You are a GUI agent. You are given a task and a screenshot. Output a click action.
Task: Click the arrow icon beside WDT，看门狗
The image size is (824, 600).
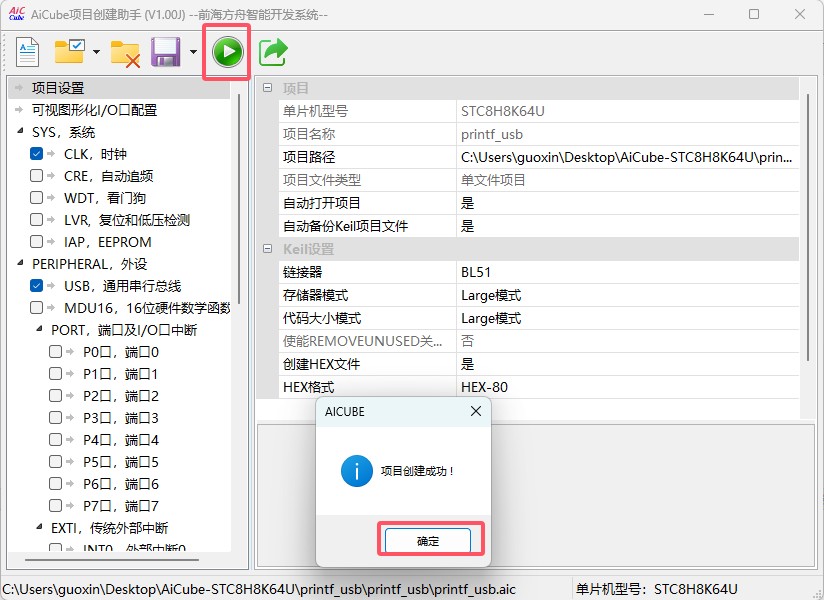tap(51, 198)
